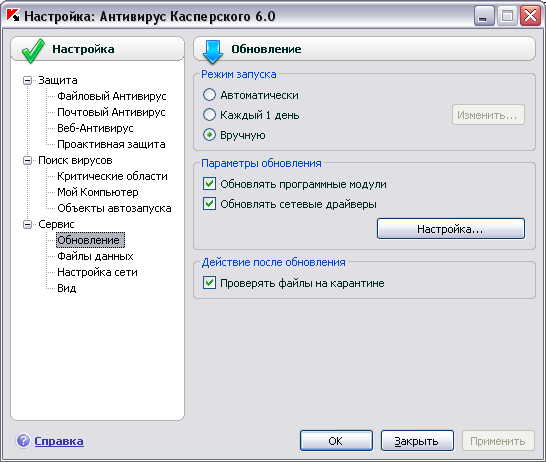
Task: Open Объекты автозапуска settings
Action: click(x=114, y=208)
